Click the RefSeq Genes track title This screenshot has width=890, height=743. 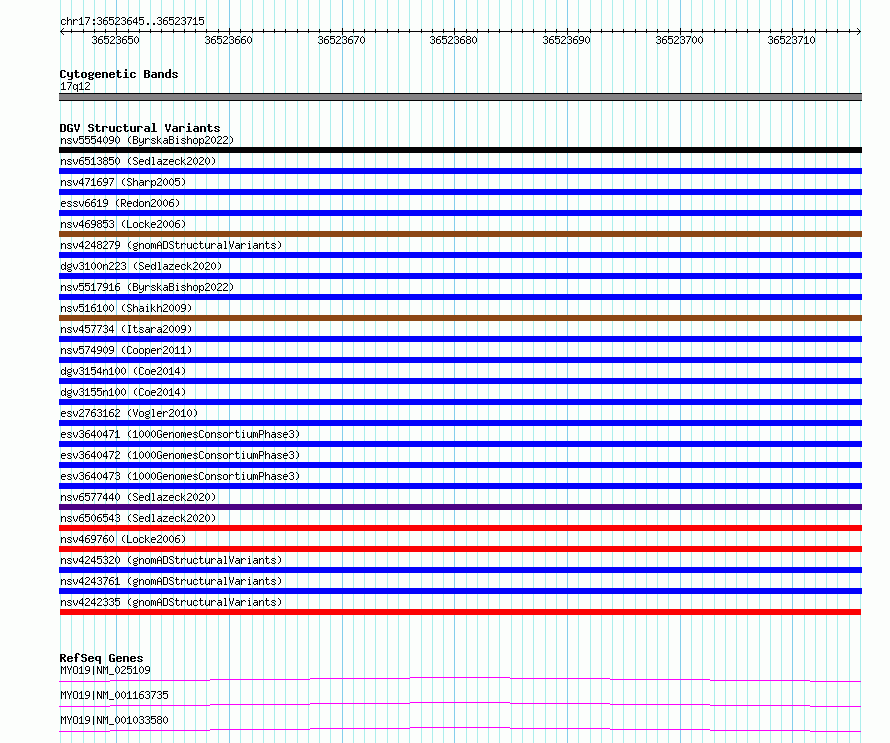point(101,658)
